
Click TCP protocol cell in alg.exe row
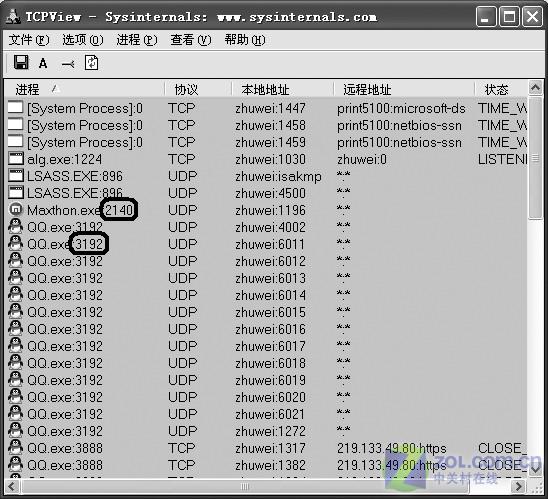coord(182,159)
